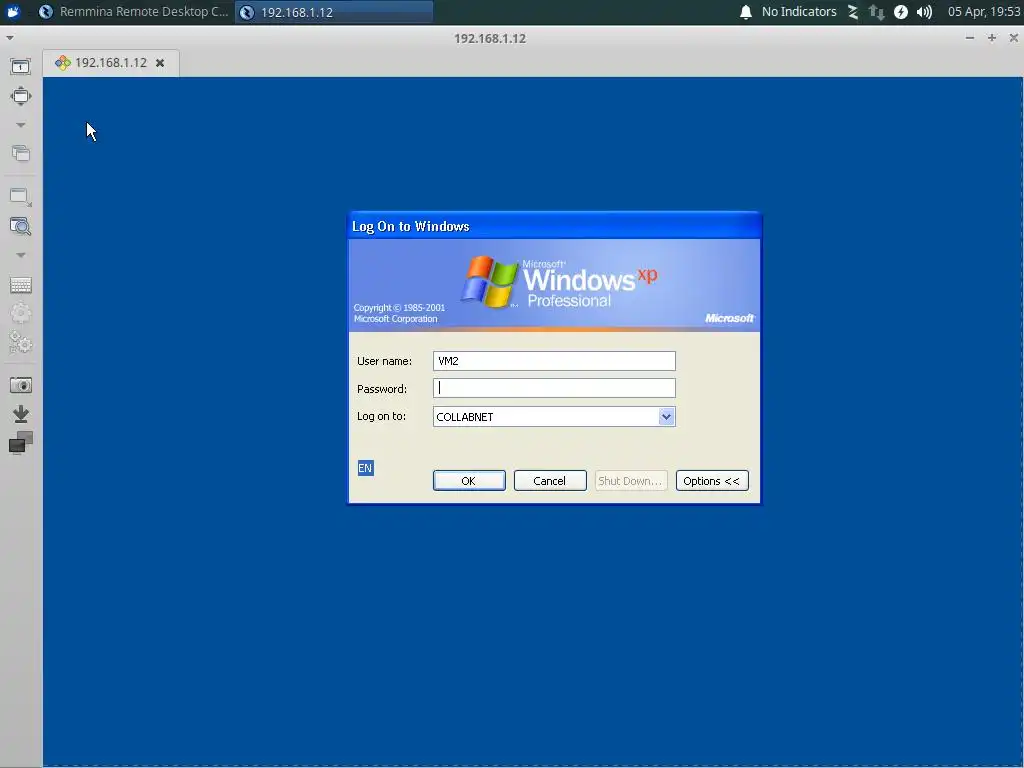
Task: Open the Log on to COLLABNET dropdown
Action: tap(666, 417)
